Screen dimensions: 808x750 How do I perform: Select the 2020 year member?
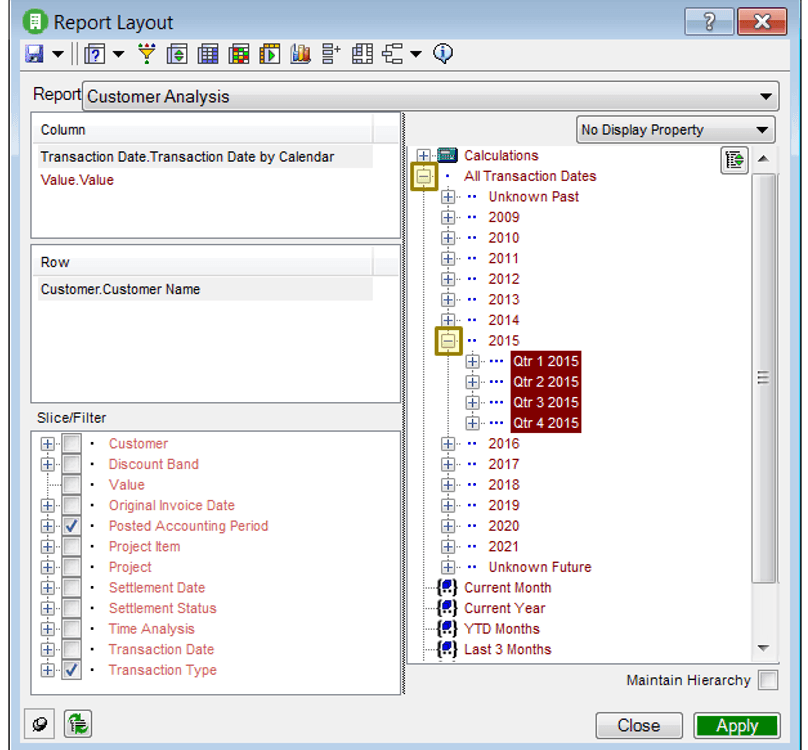tap(503, 526)
